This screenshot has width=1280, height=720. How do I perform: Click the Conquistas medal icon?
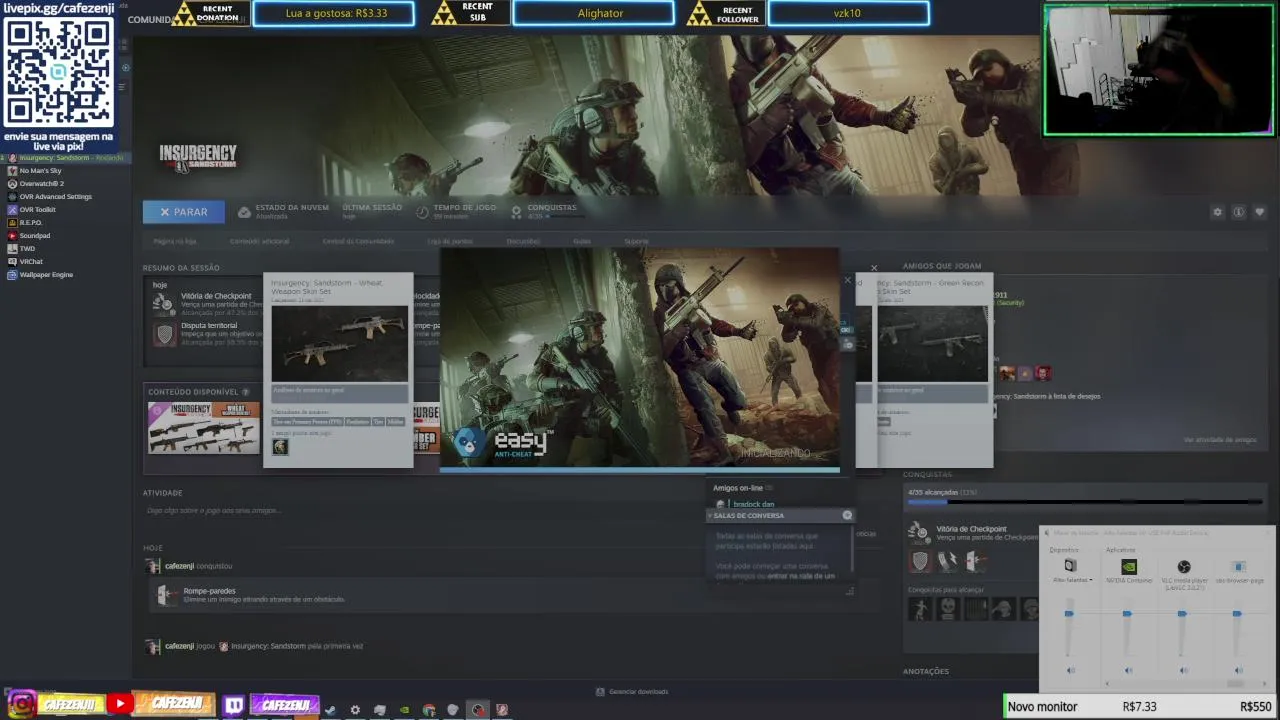516,212
